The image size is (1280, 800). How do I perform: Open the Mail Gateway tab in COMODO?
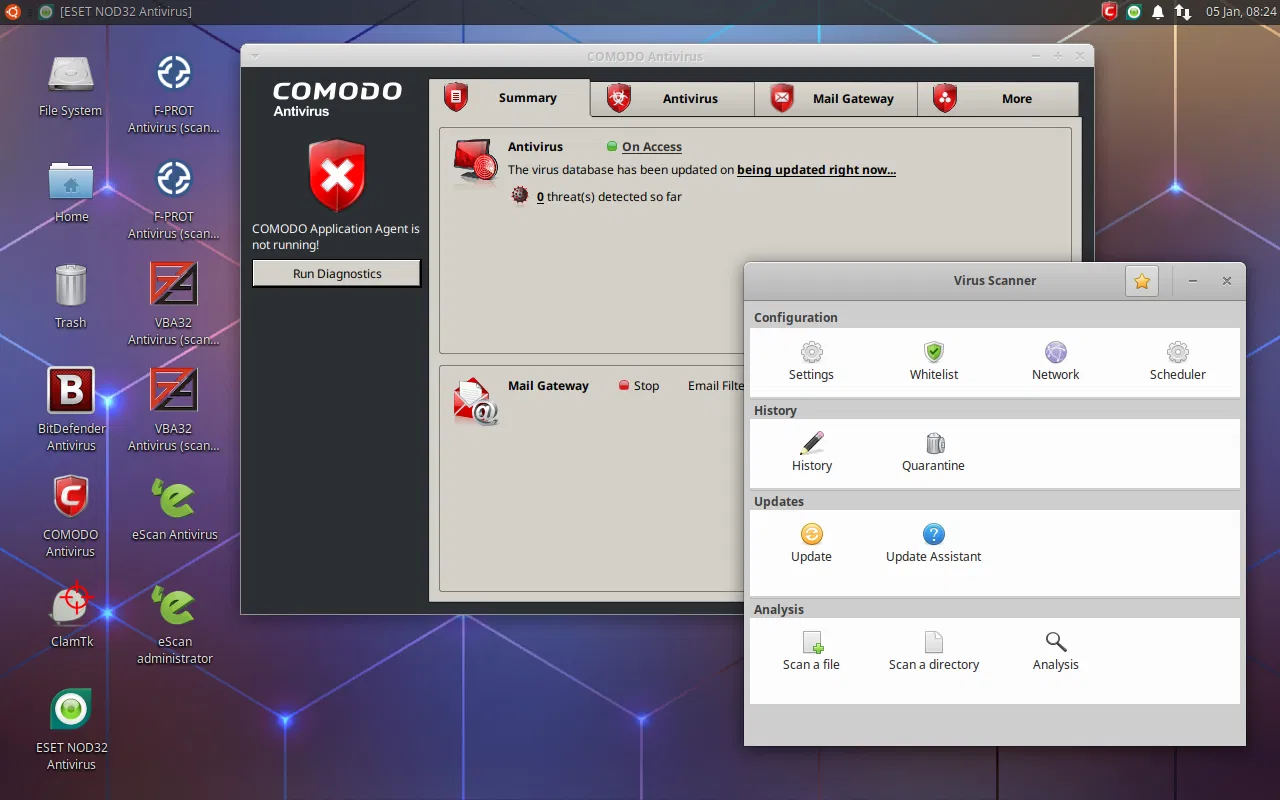tap(836, 98)
